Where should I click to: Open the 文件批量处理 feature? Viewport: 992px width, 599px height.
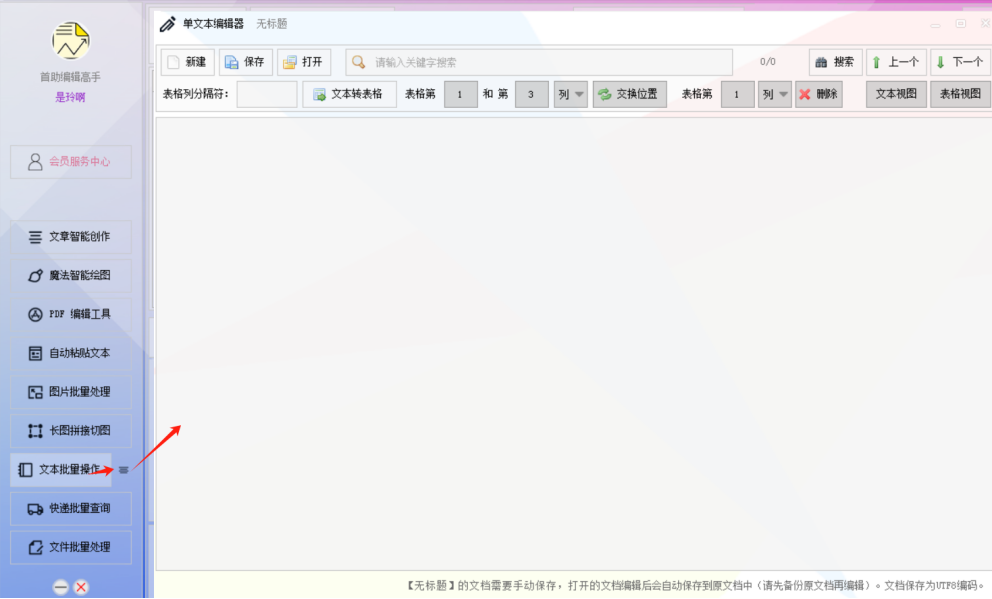pos(70,547)
